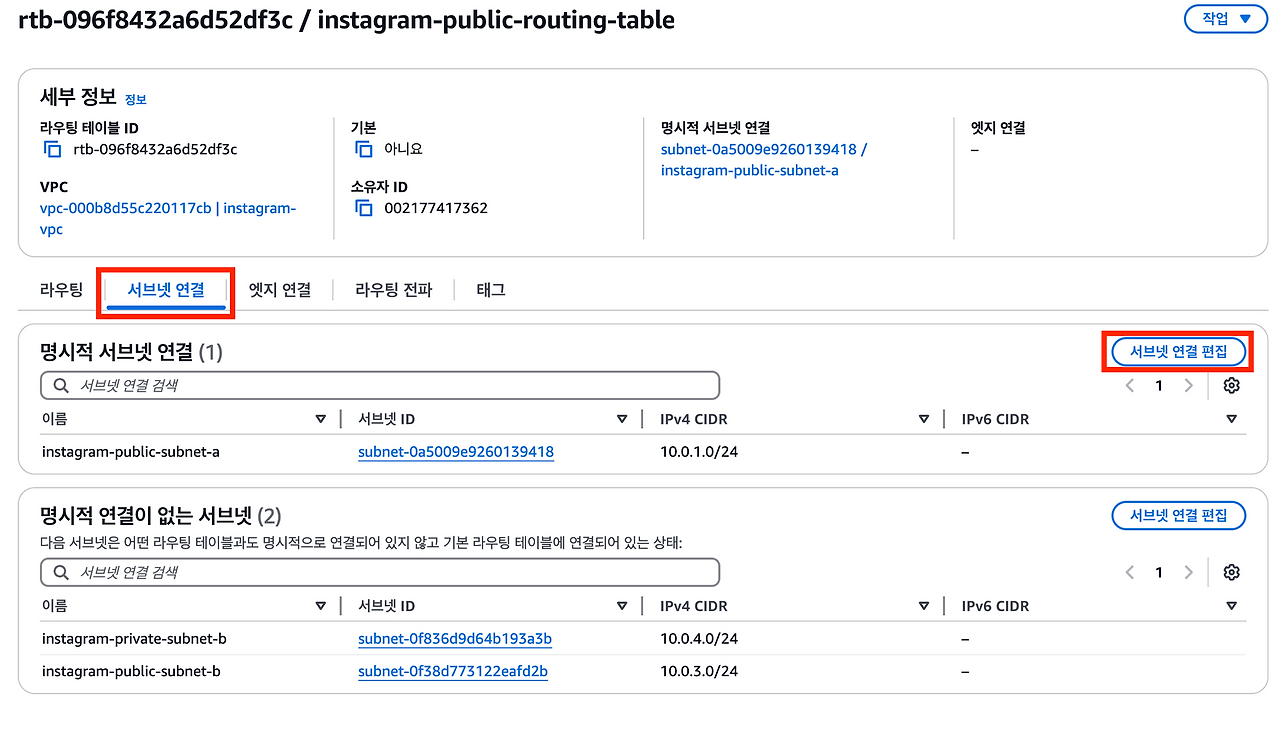Open subnet-0a5009e9260139418 link in table row

tap(456, 452)
